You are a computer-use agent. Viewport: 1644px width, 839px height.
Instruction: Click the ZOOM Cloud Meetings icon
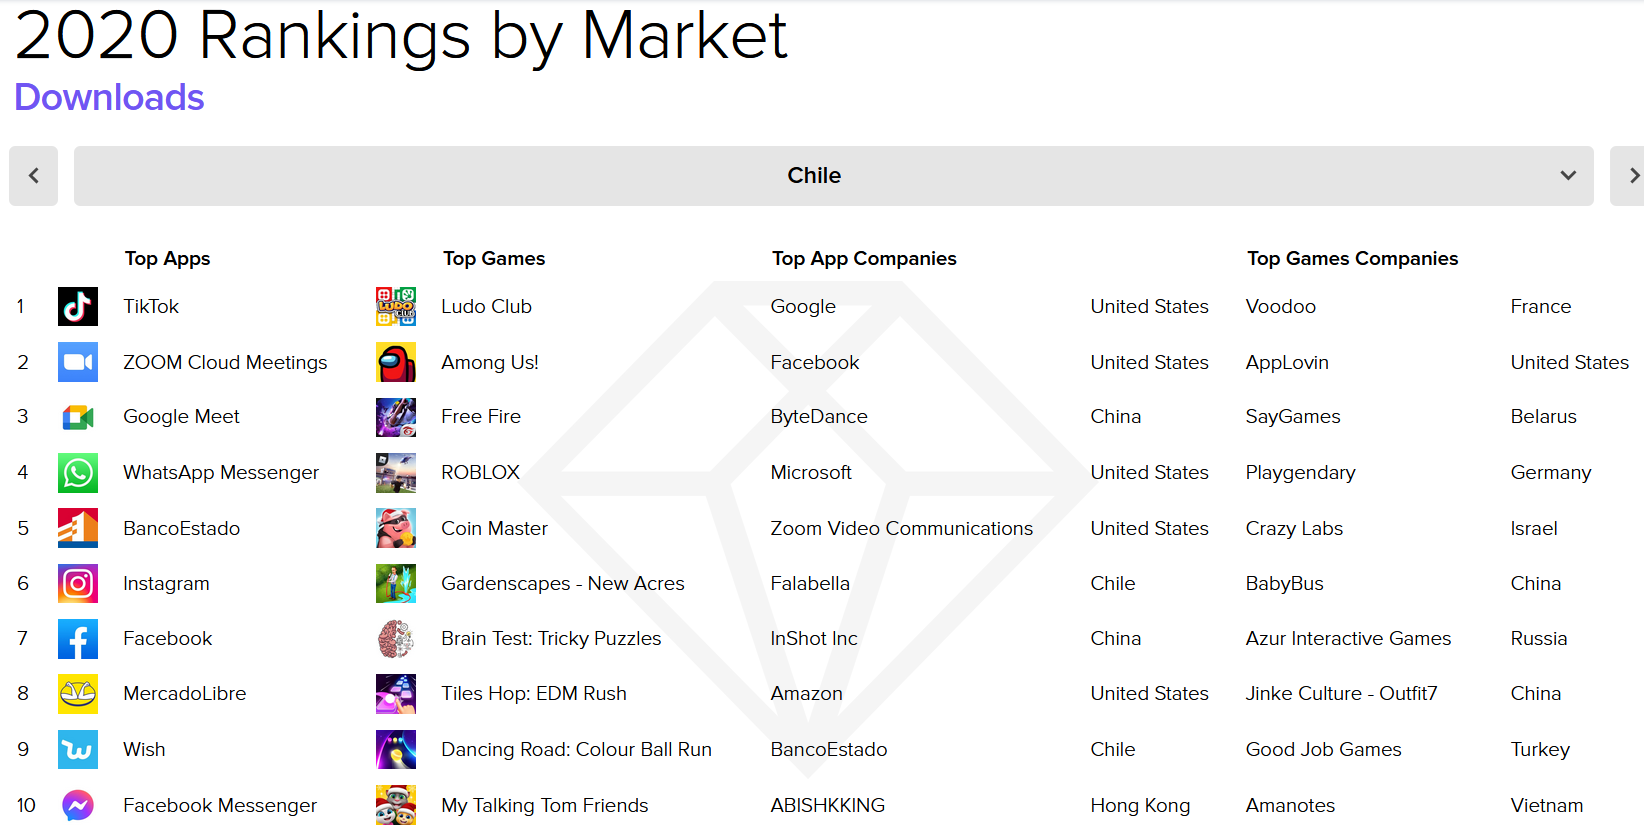[x=78, y=362]
